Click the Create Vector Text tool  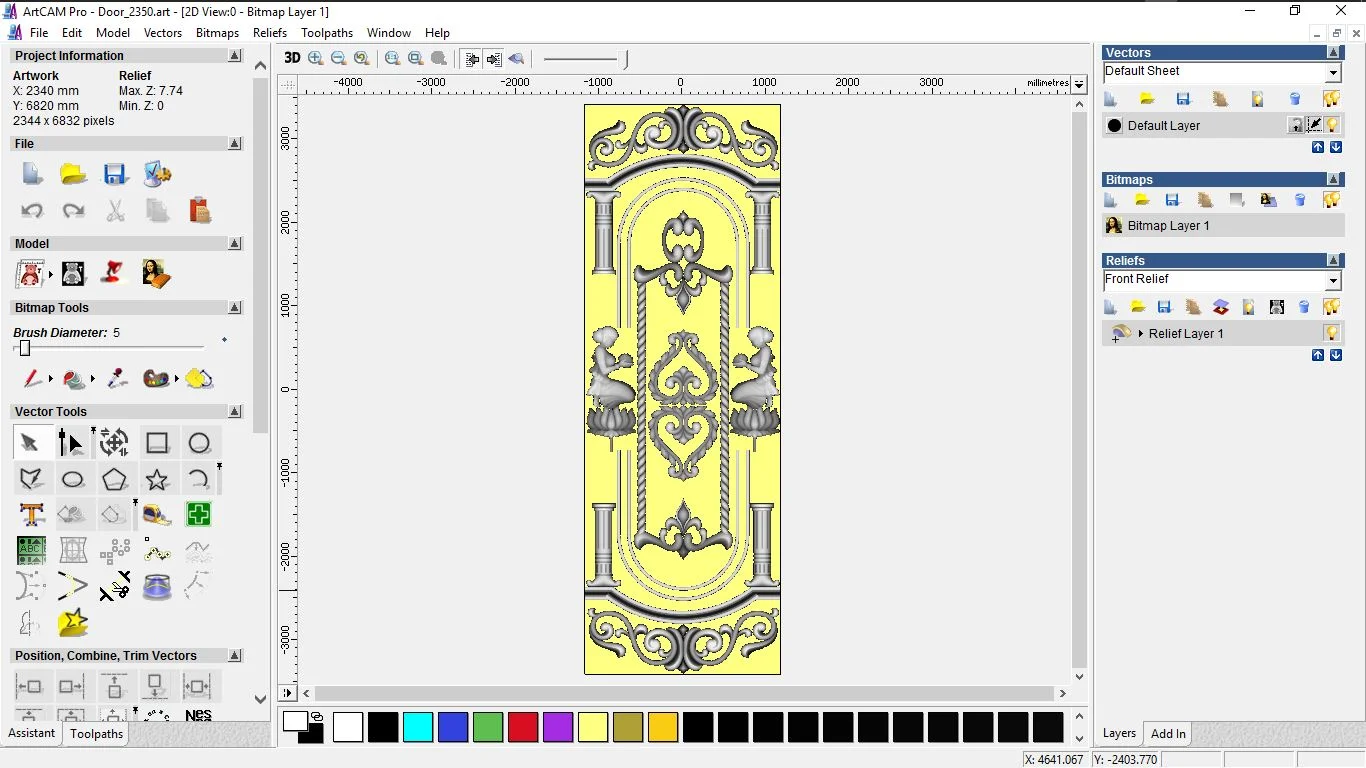[x=31, y=515]
